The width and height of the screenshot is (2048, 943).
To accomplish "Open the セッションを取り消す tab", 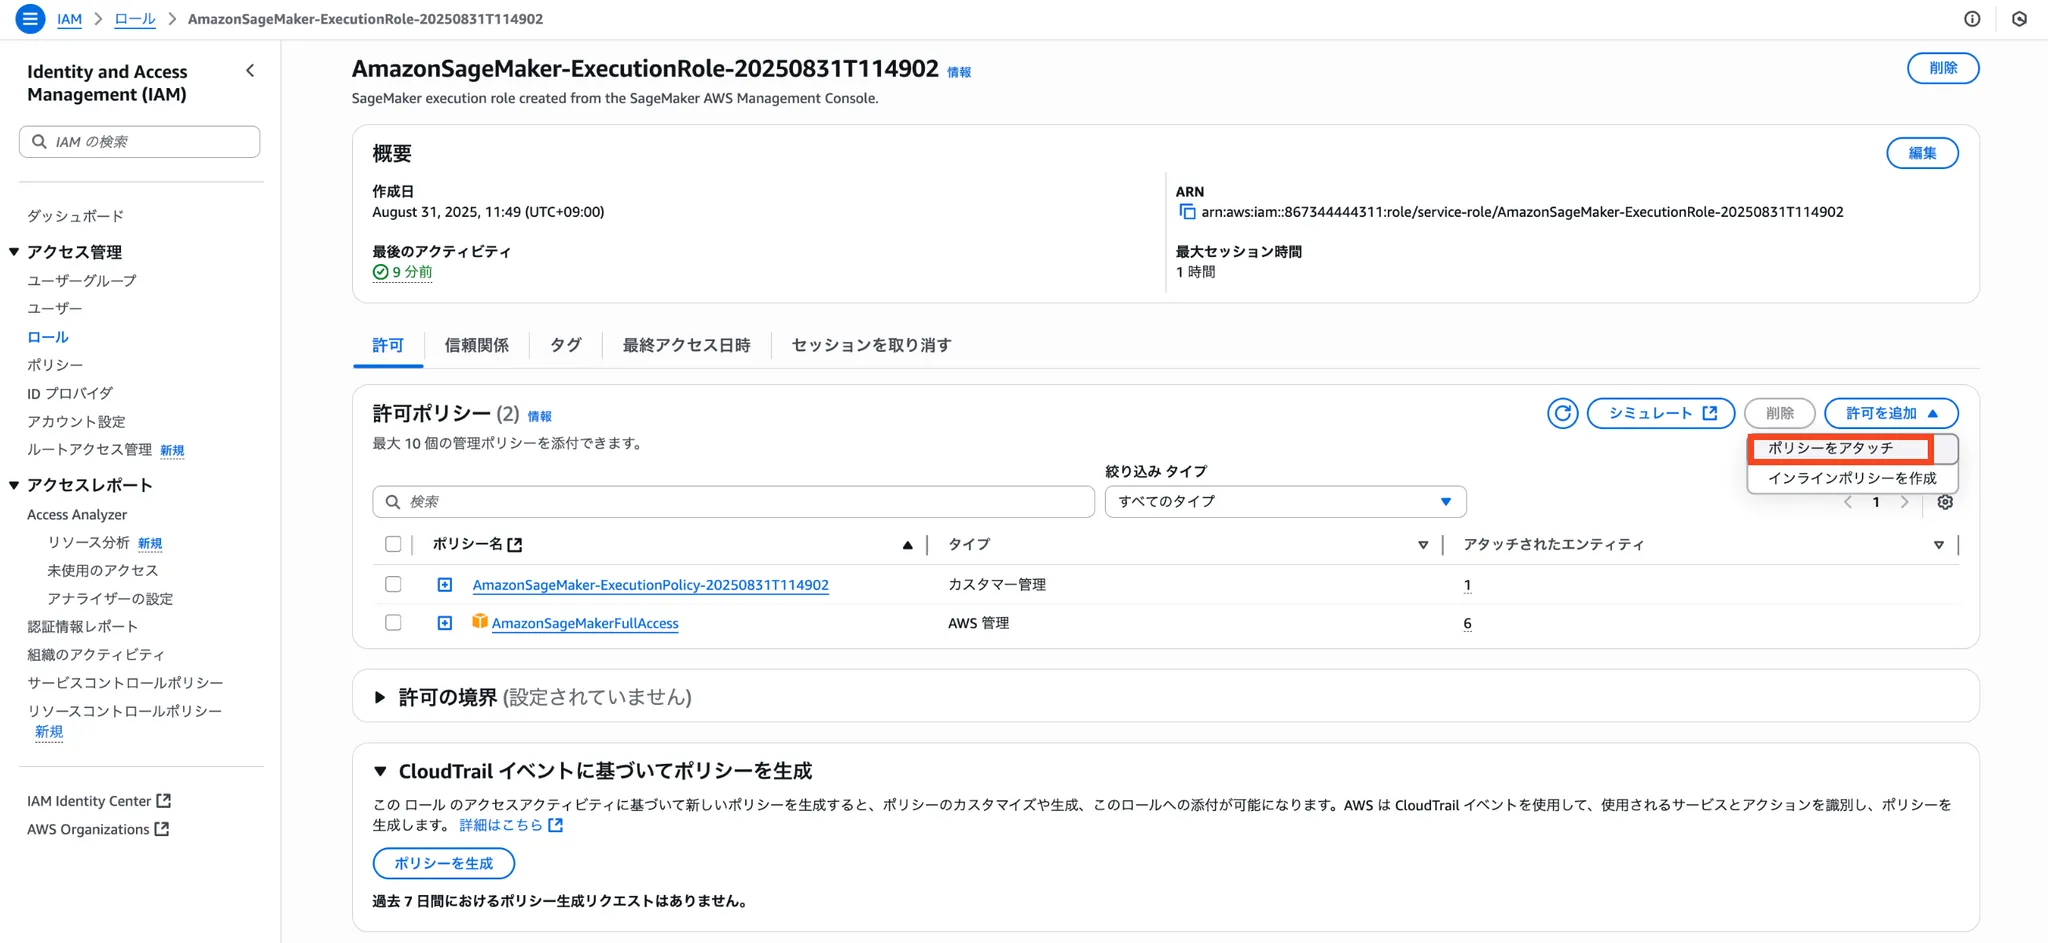I will 871,345.
